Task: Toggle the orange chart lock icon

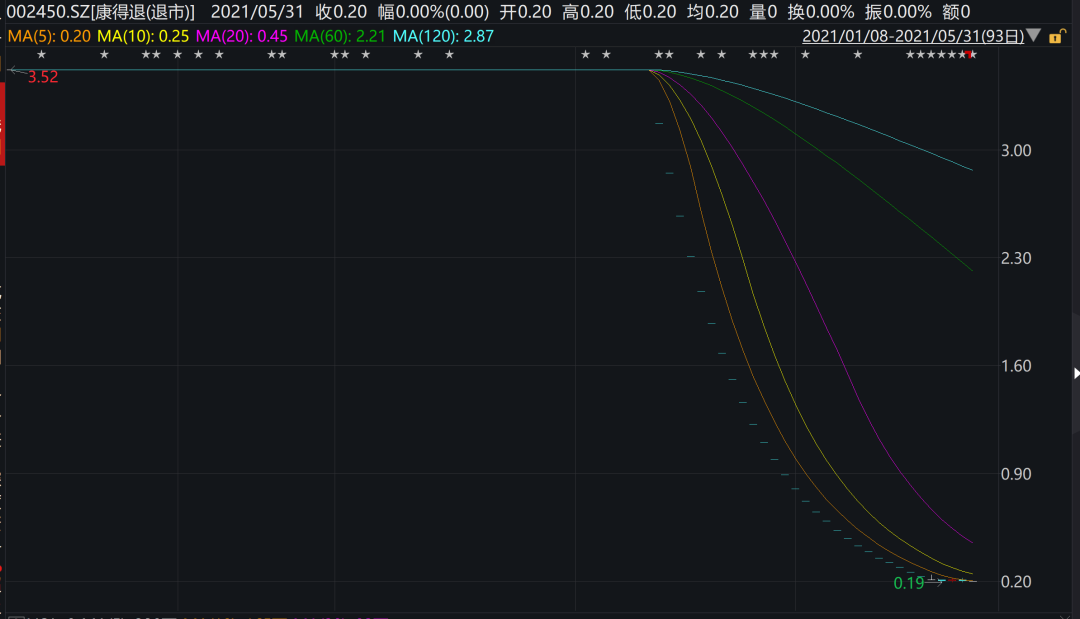Action: pyautogui.click(x=1056, y=37)
